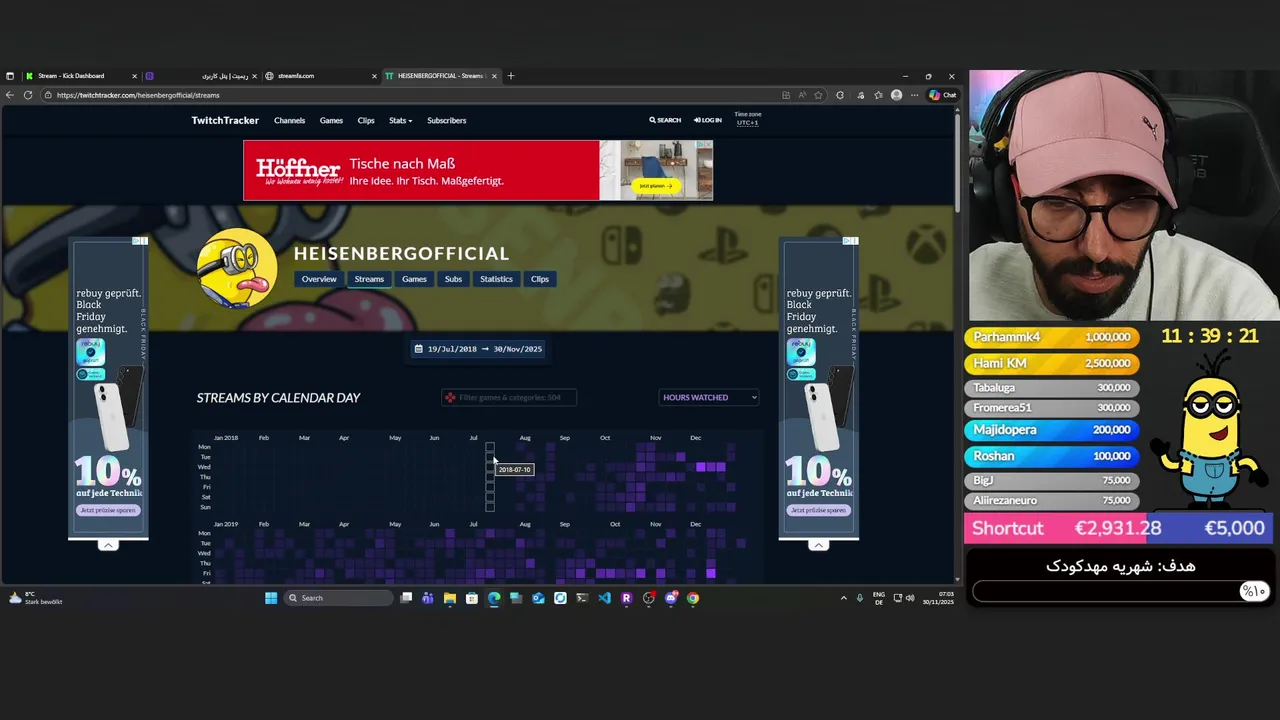
Task: Click right ad 'Jetzt präzise sparen' button
Action: click(x=818, y=510)
